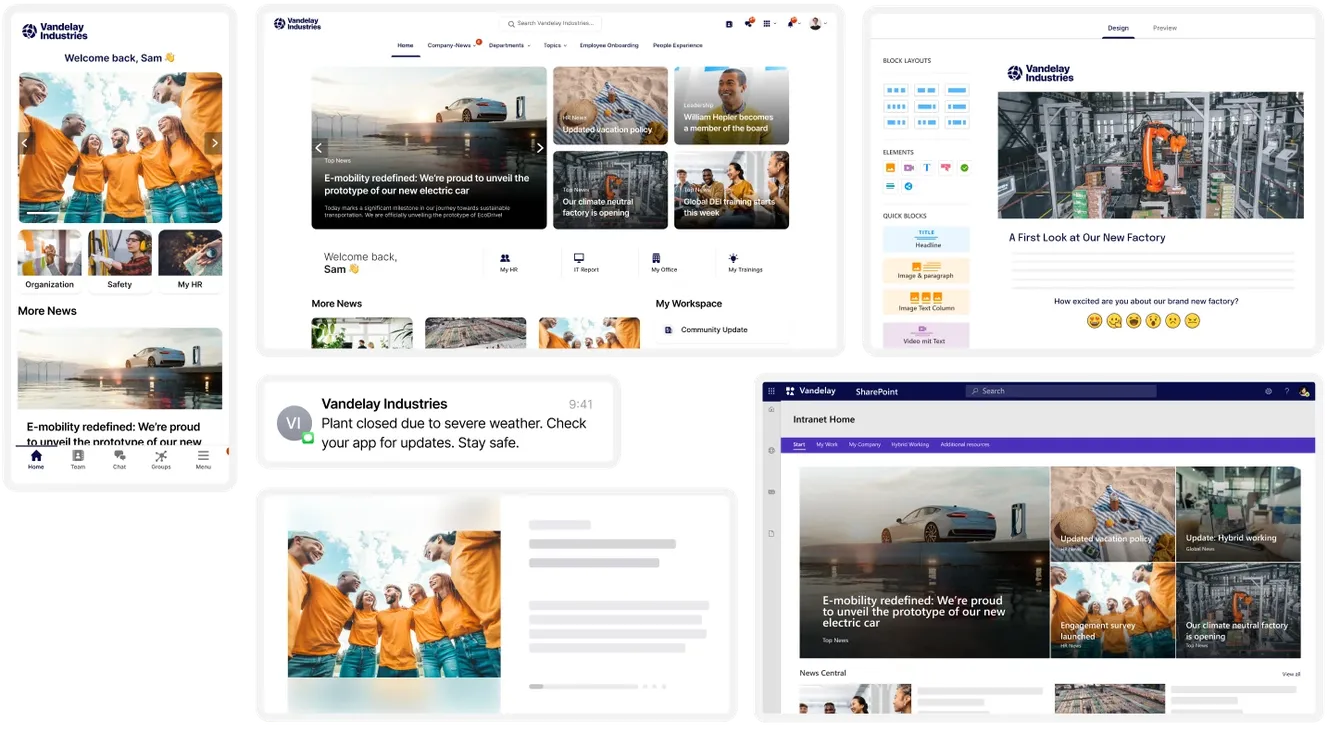Open the notifications bell in the intranet header
Image resolution: width=1328 pixels, height=733 pixels.
point(790,24)
